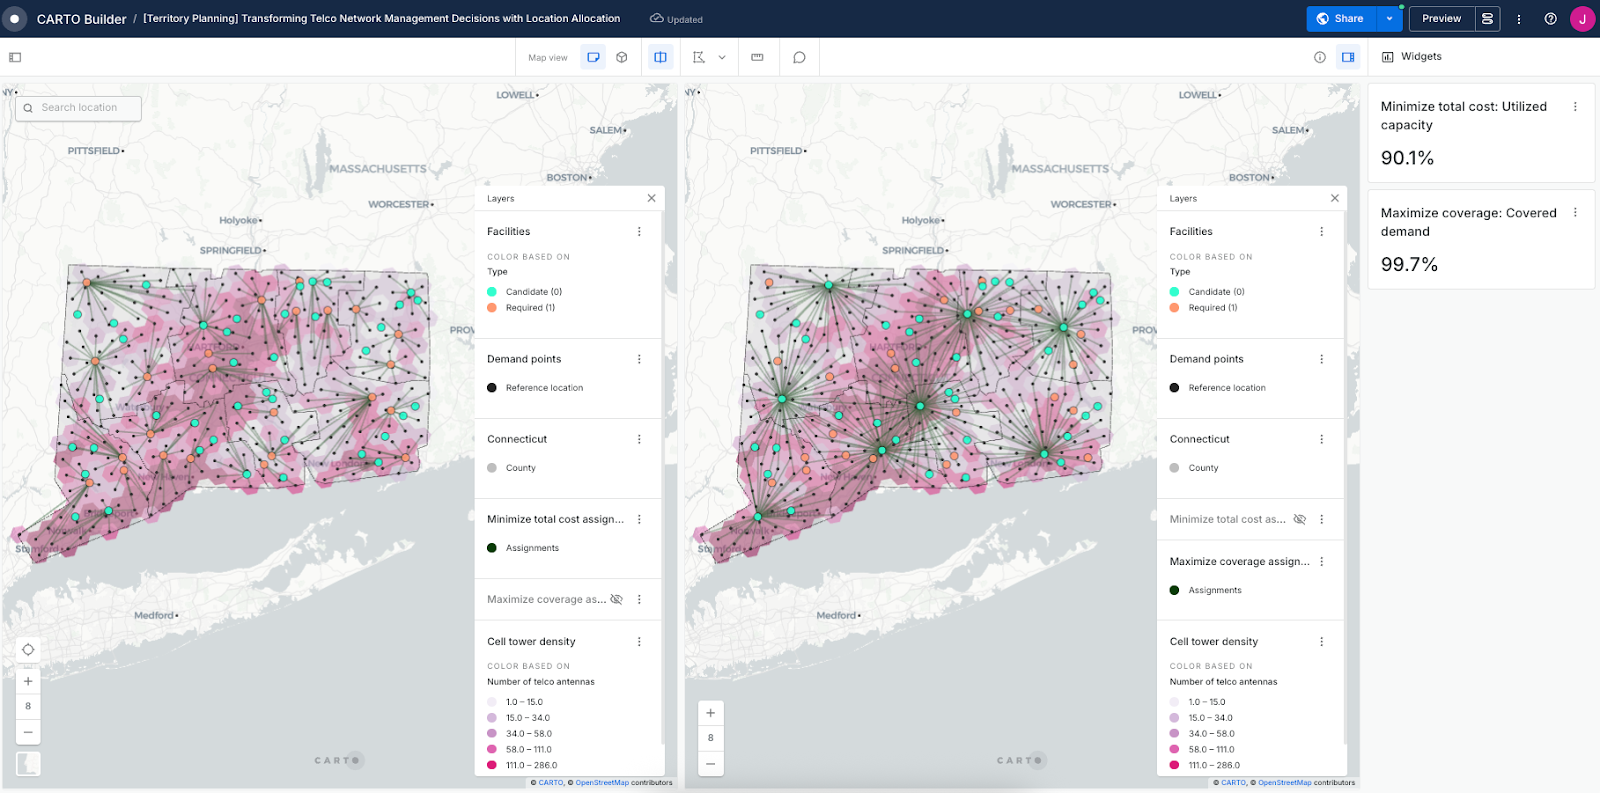Toggle the split dual map view icon
Screen dimensions: 1600x793
click(660, 57)
